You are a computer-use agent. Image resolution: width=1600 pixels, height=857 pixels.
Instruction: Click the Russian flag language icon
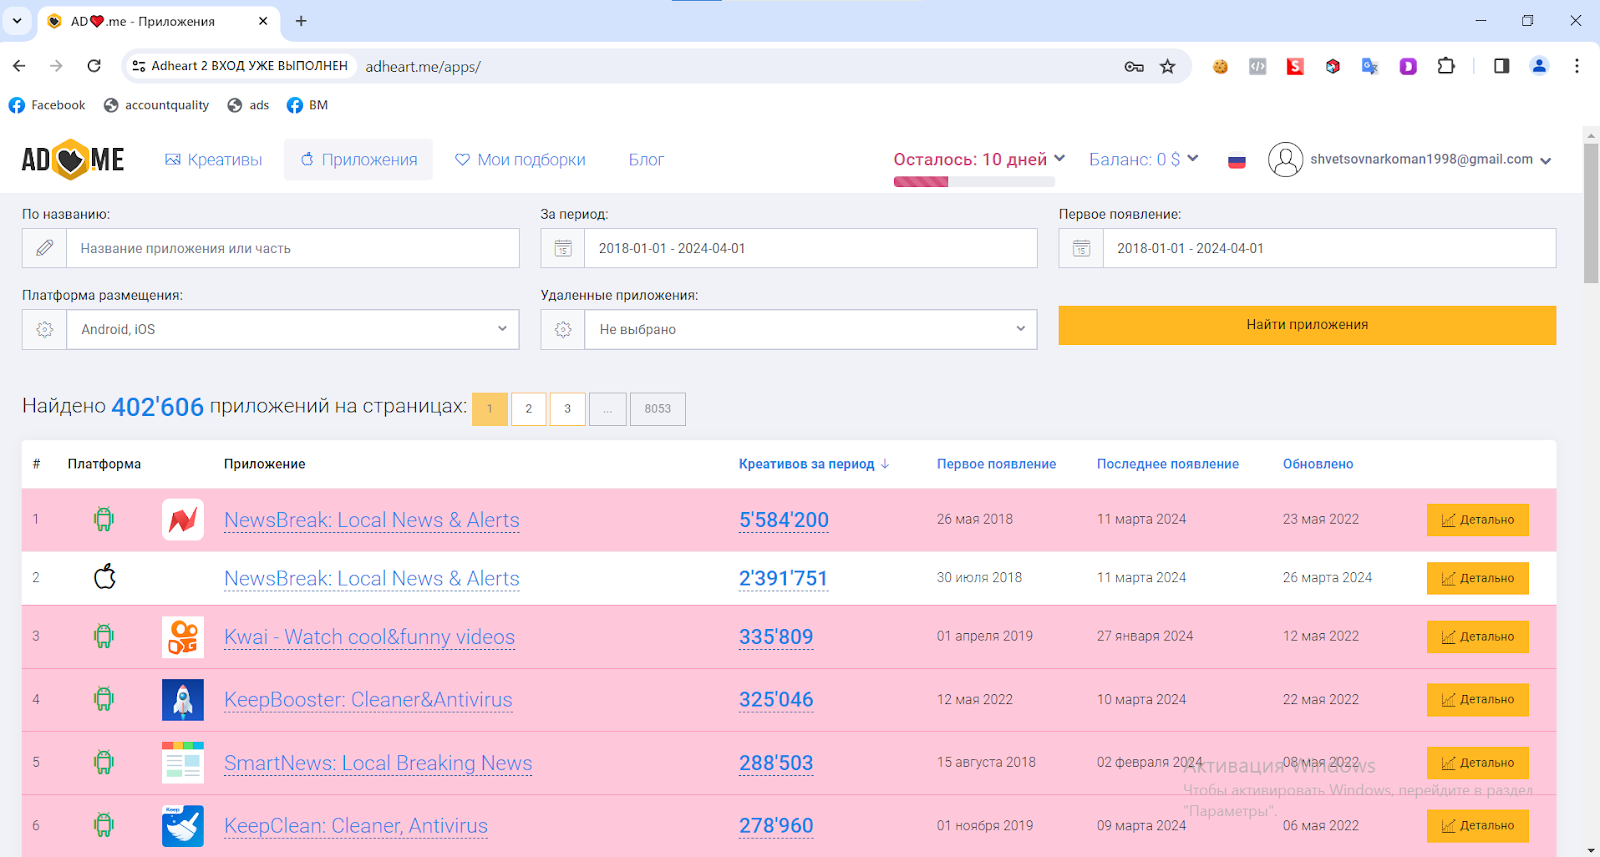(x=1237, y=161)
